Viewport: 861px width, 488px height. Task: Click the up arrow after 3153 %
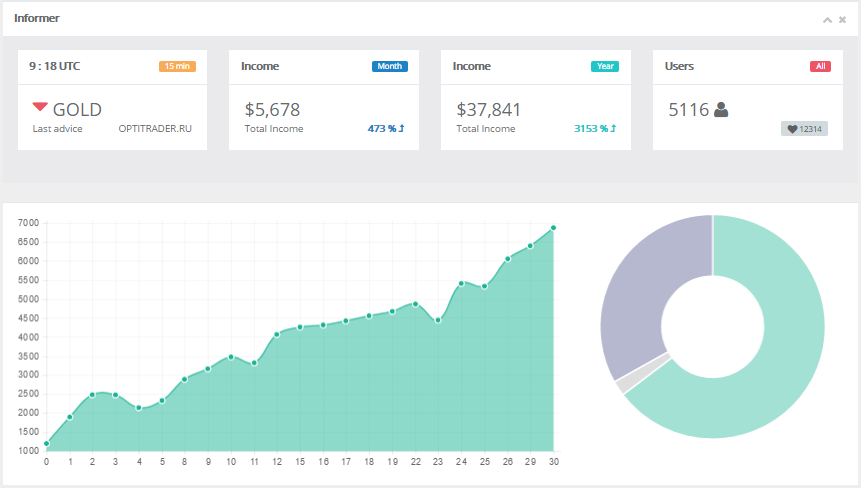coord(613,128)
